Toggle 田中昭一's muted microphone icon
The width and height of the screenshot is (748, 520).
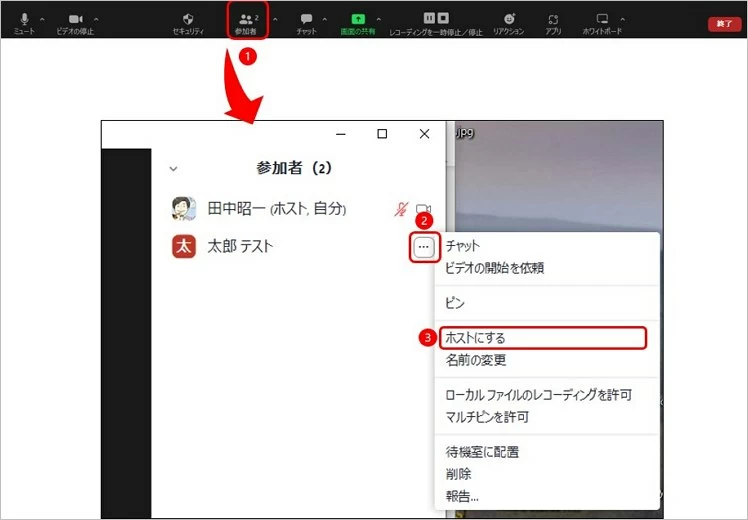(401, 209)
